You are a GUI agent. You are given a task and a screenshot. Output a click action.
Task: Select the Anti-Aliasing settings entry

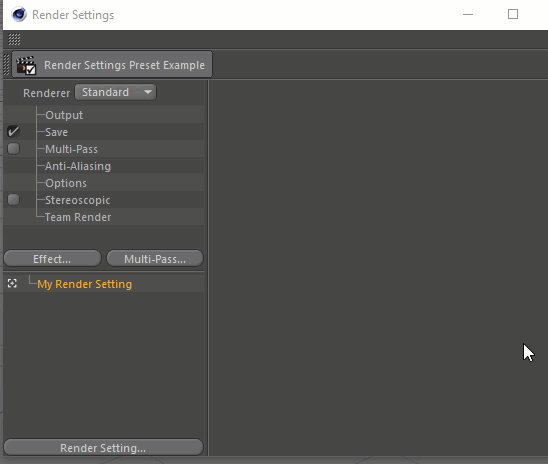click(78, 166)
